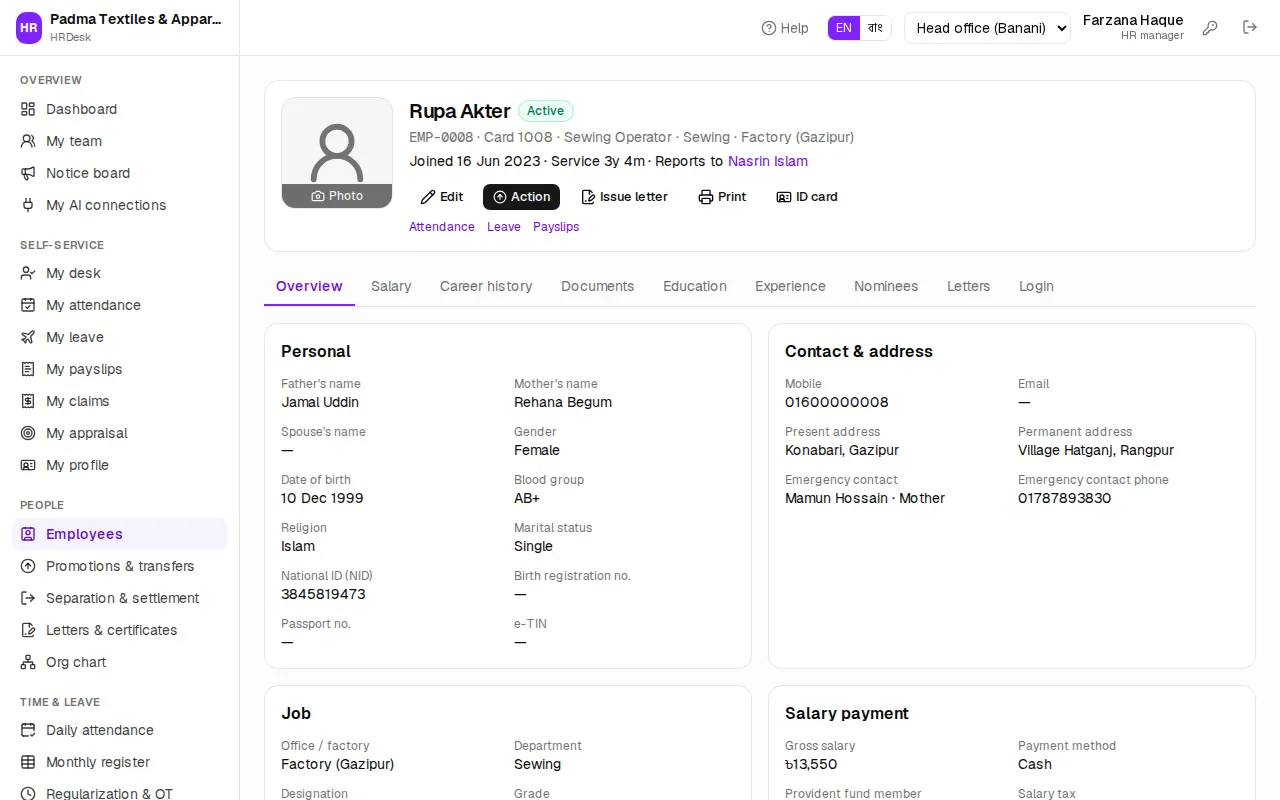Click the Help link in the header

(x=785, y=28)
